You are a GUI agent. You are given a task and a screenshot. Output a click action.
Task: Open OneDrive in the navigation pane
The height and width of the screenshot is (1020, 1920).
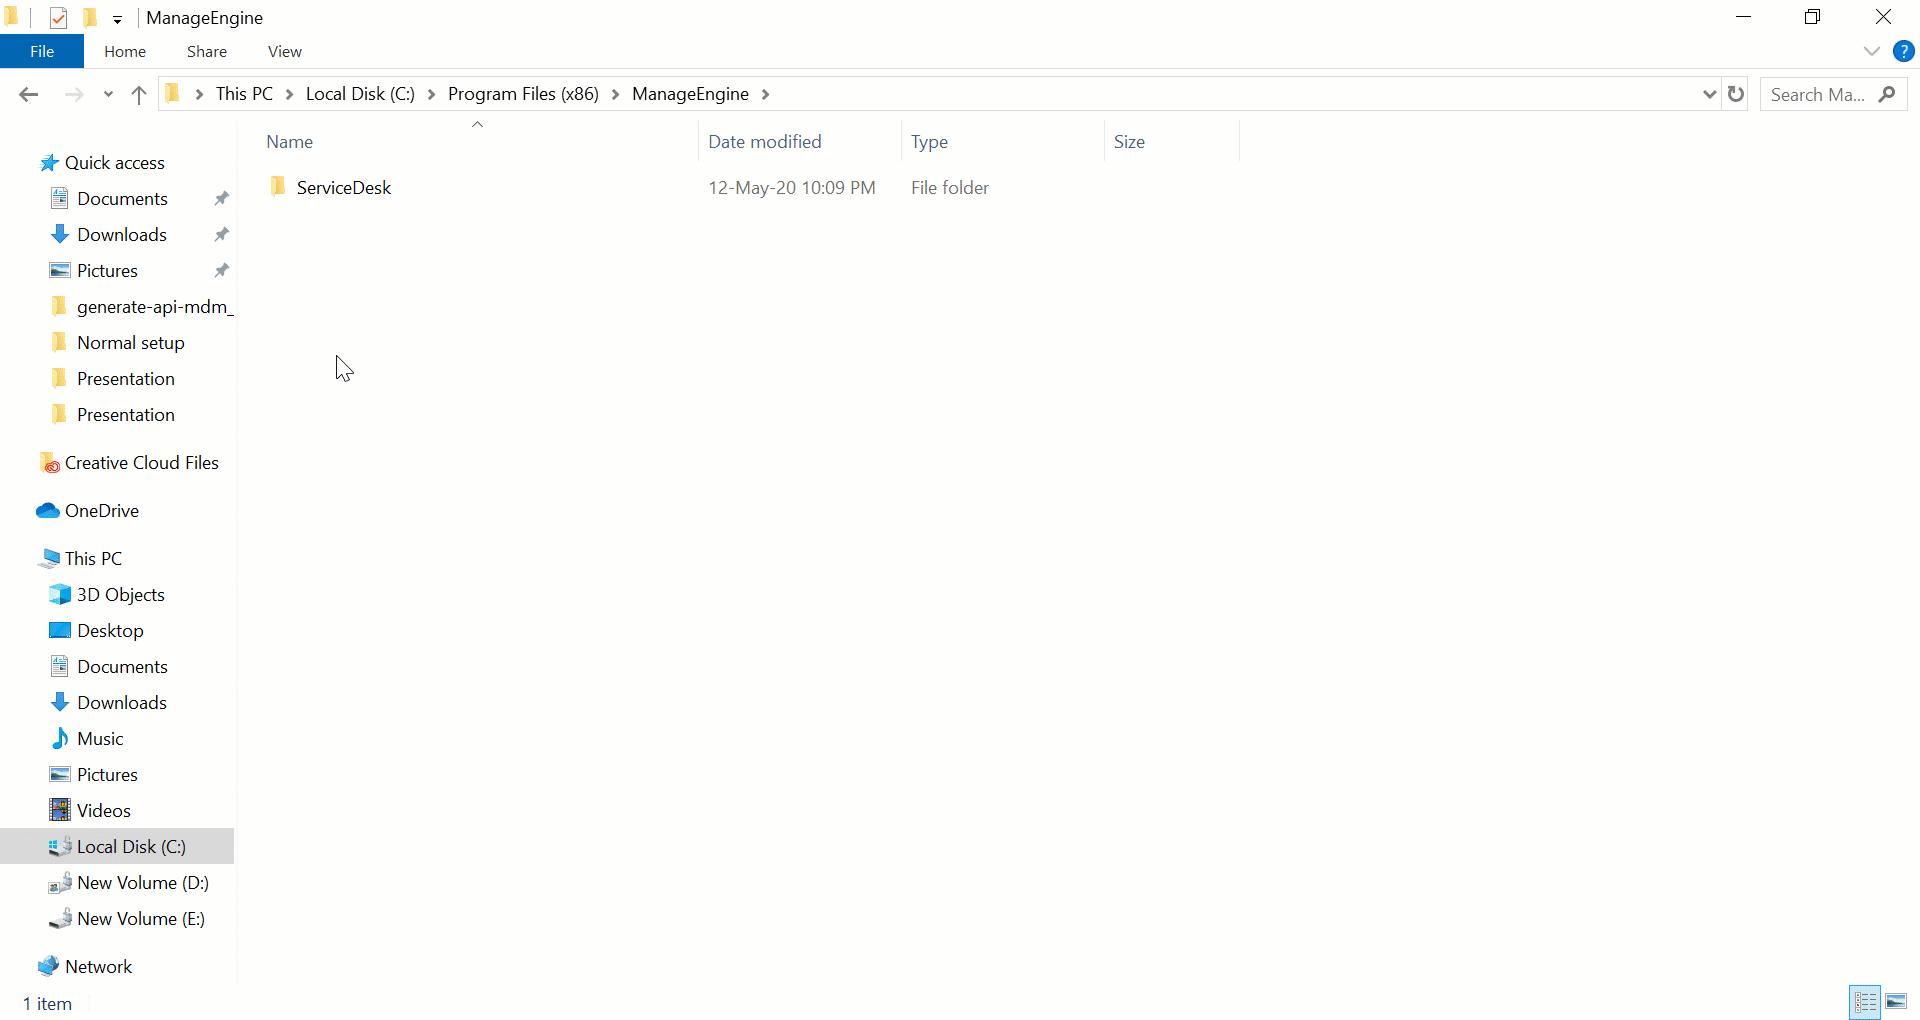pyautogui.click(x=102, y=511)
